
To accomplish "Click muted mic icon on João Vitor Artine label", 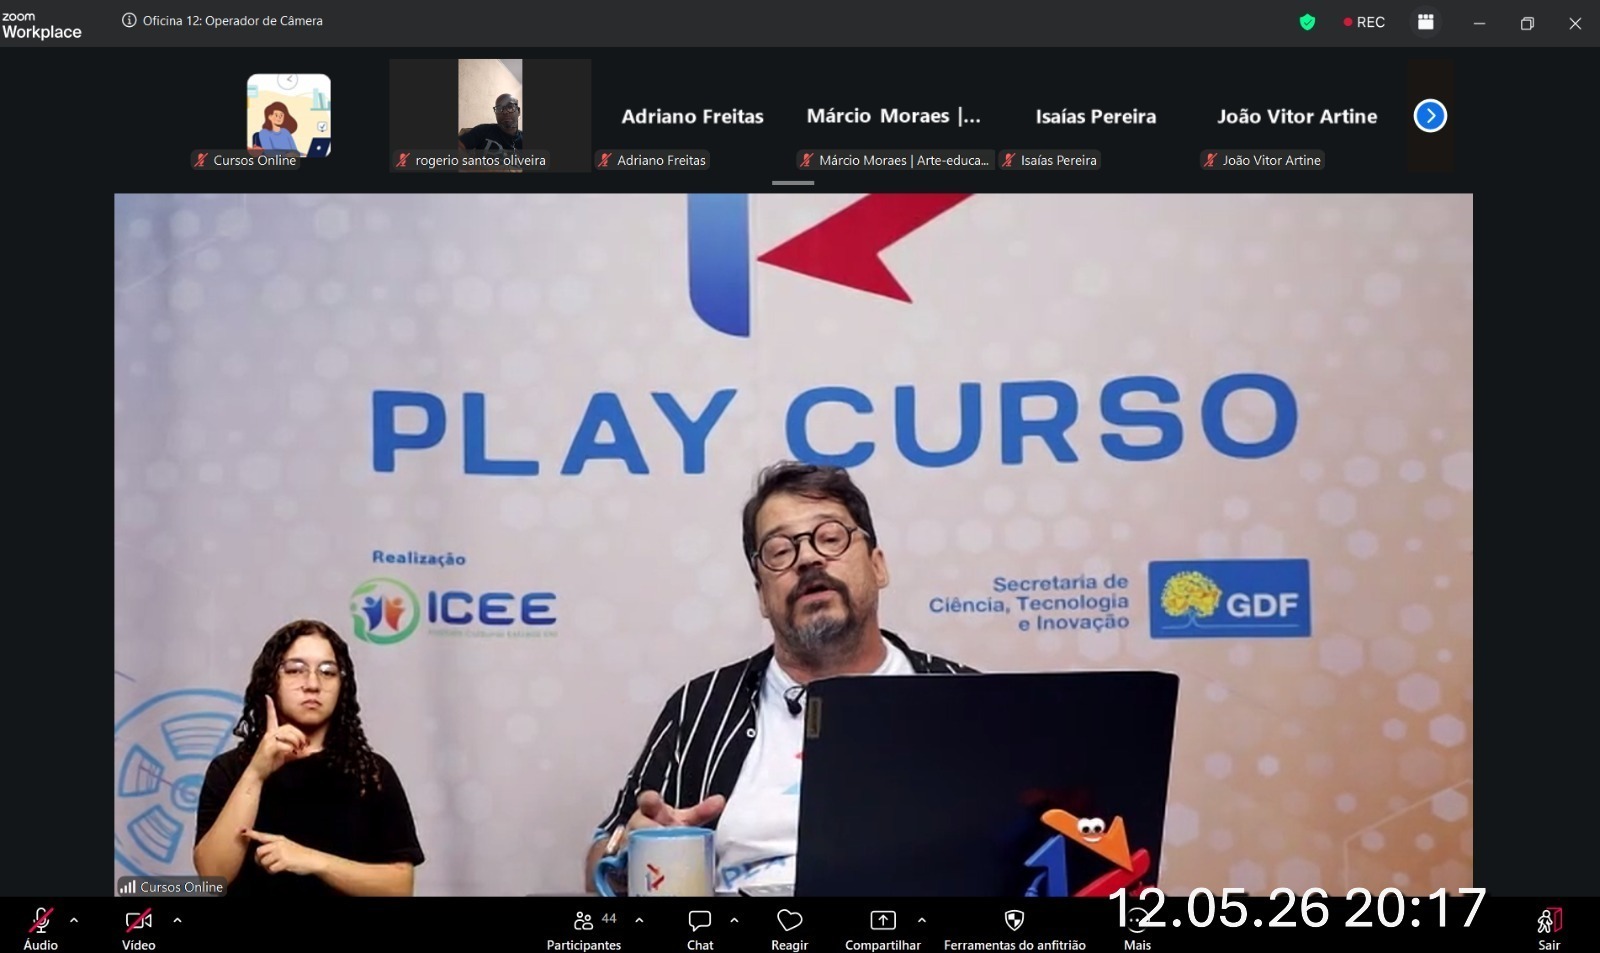I will (x=1211, y=160).
